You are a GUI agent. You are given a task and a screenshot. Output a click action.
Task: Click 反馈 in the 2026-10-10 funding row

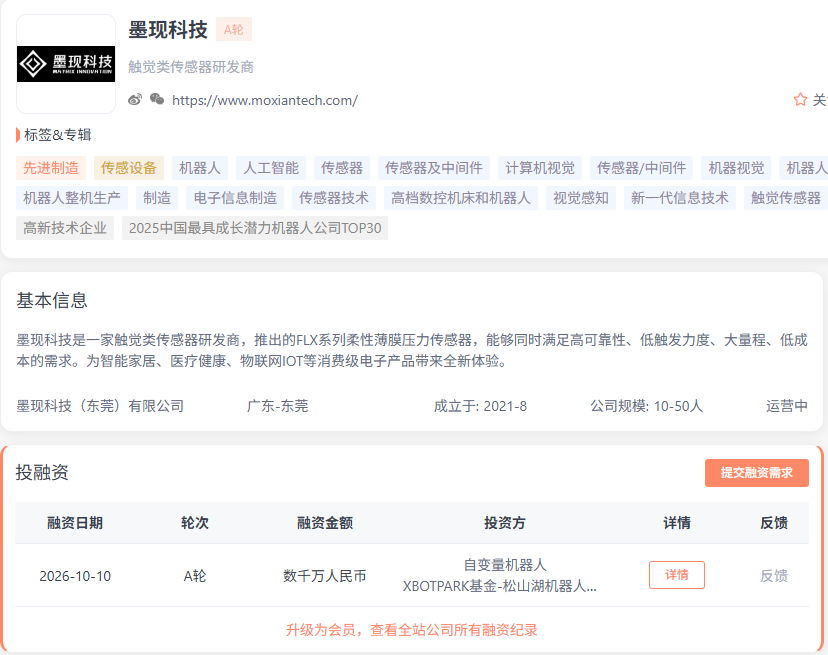774,575
